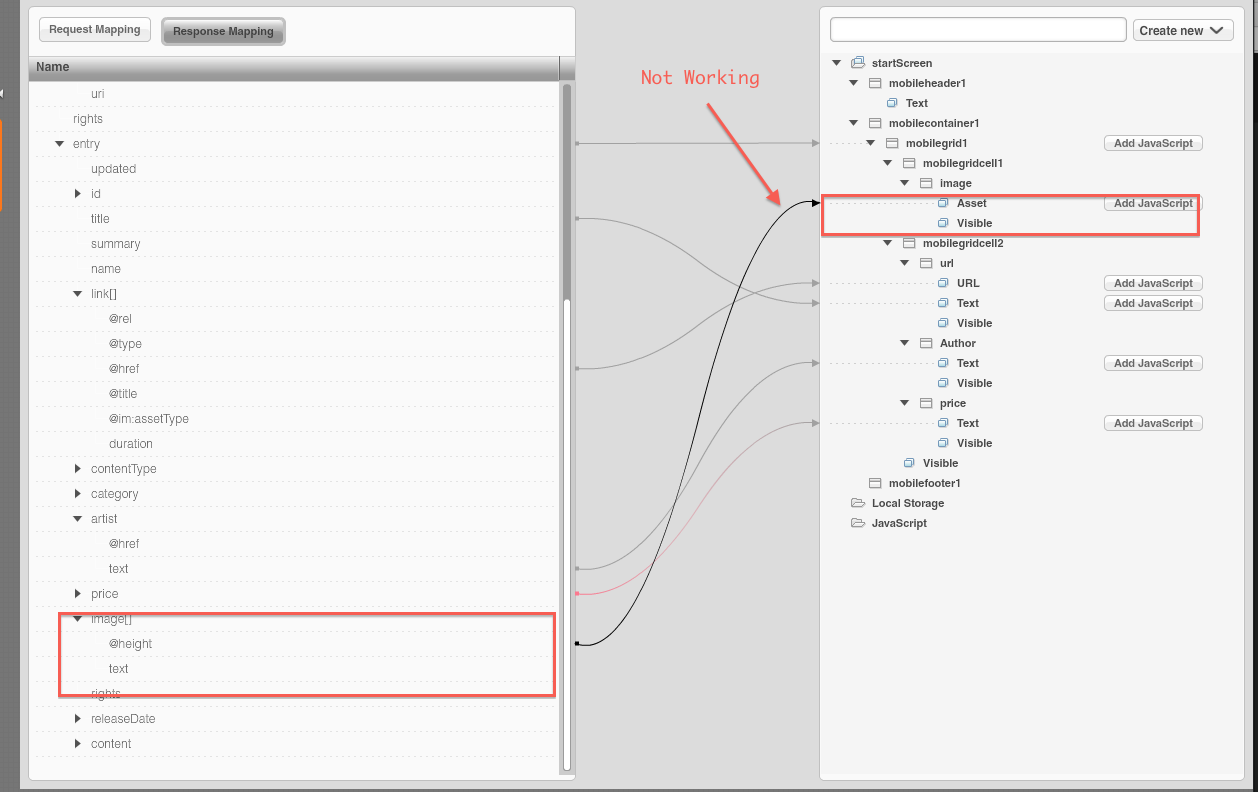Screen dimensions: 1258x792
Task: Click the URL property icon
Action: coord(942,283)
